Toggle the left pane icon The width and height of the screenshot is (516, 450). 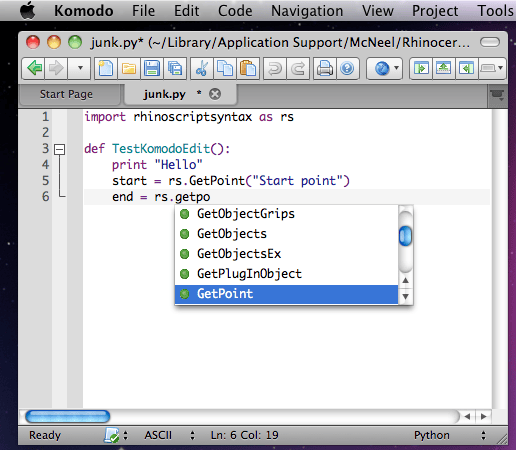coord(421,68)
